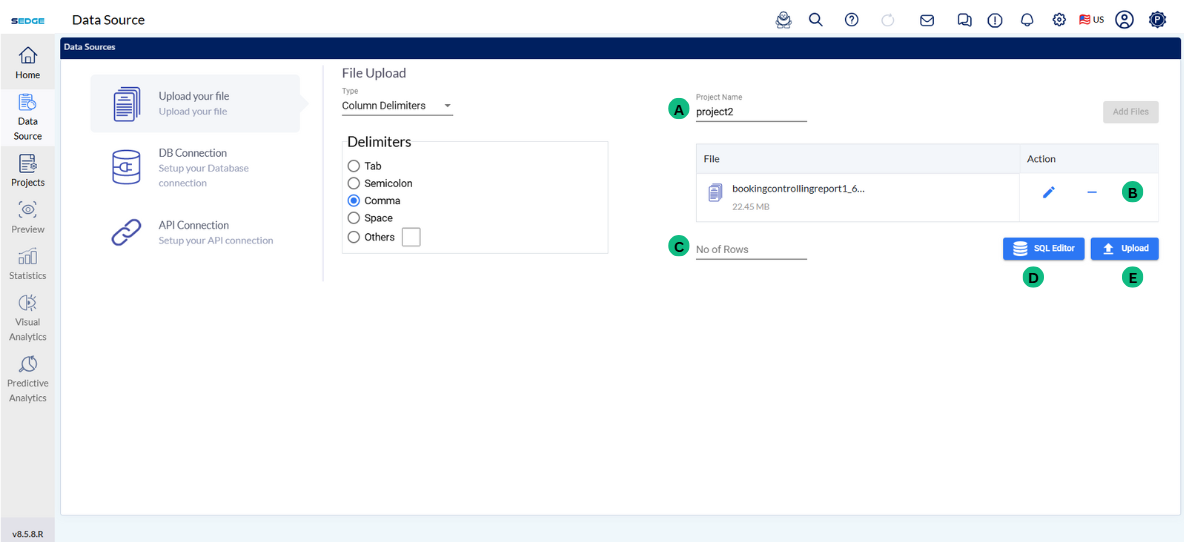
Task: Select the Semicolon delimiter option
Action: [353, 184]
